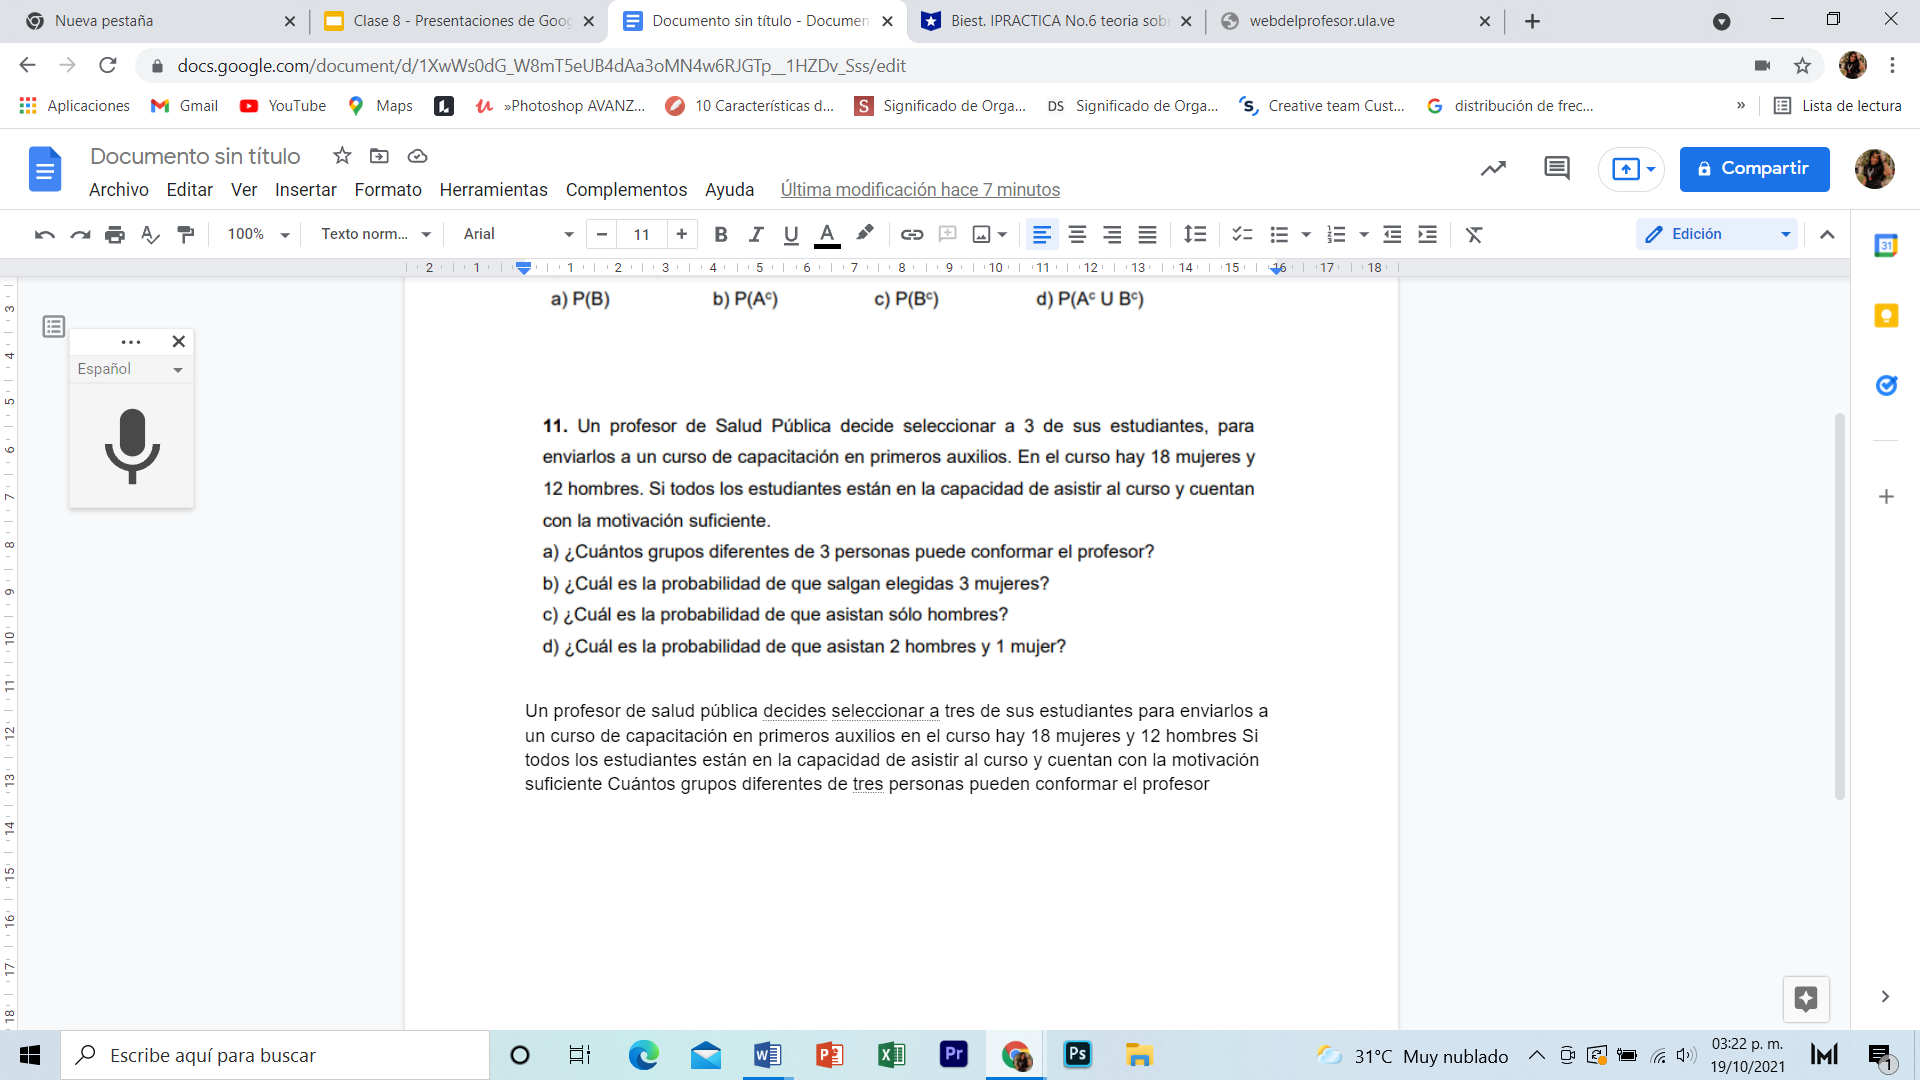The height and width of the screenshot is (1080, 1920).
Task: Expand bulleted list options arrow
Action: [x=1306, y=234]
